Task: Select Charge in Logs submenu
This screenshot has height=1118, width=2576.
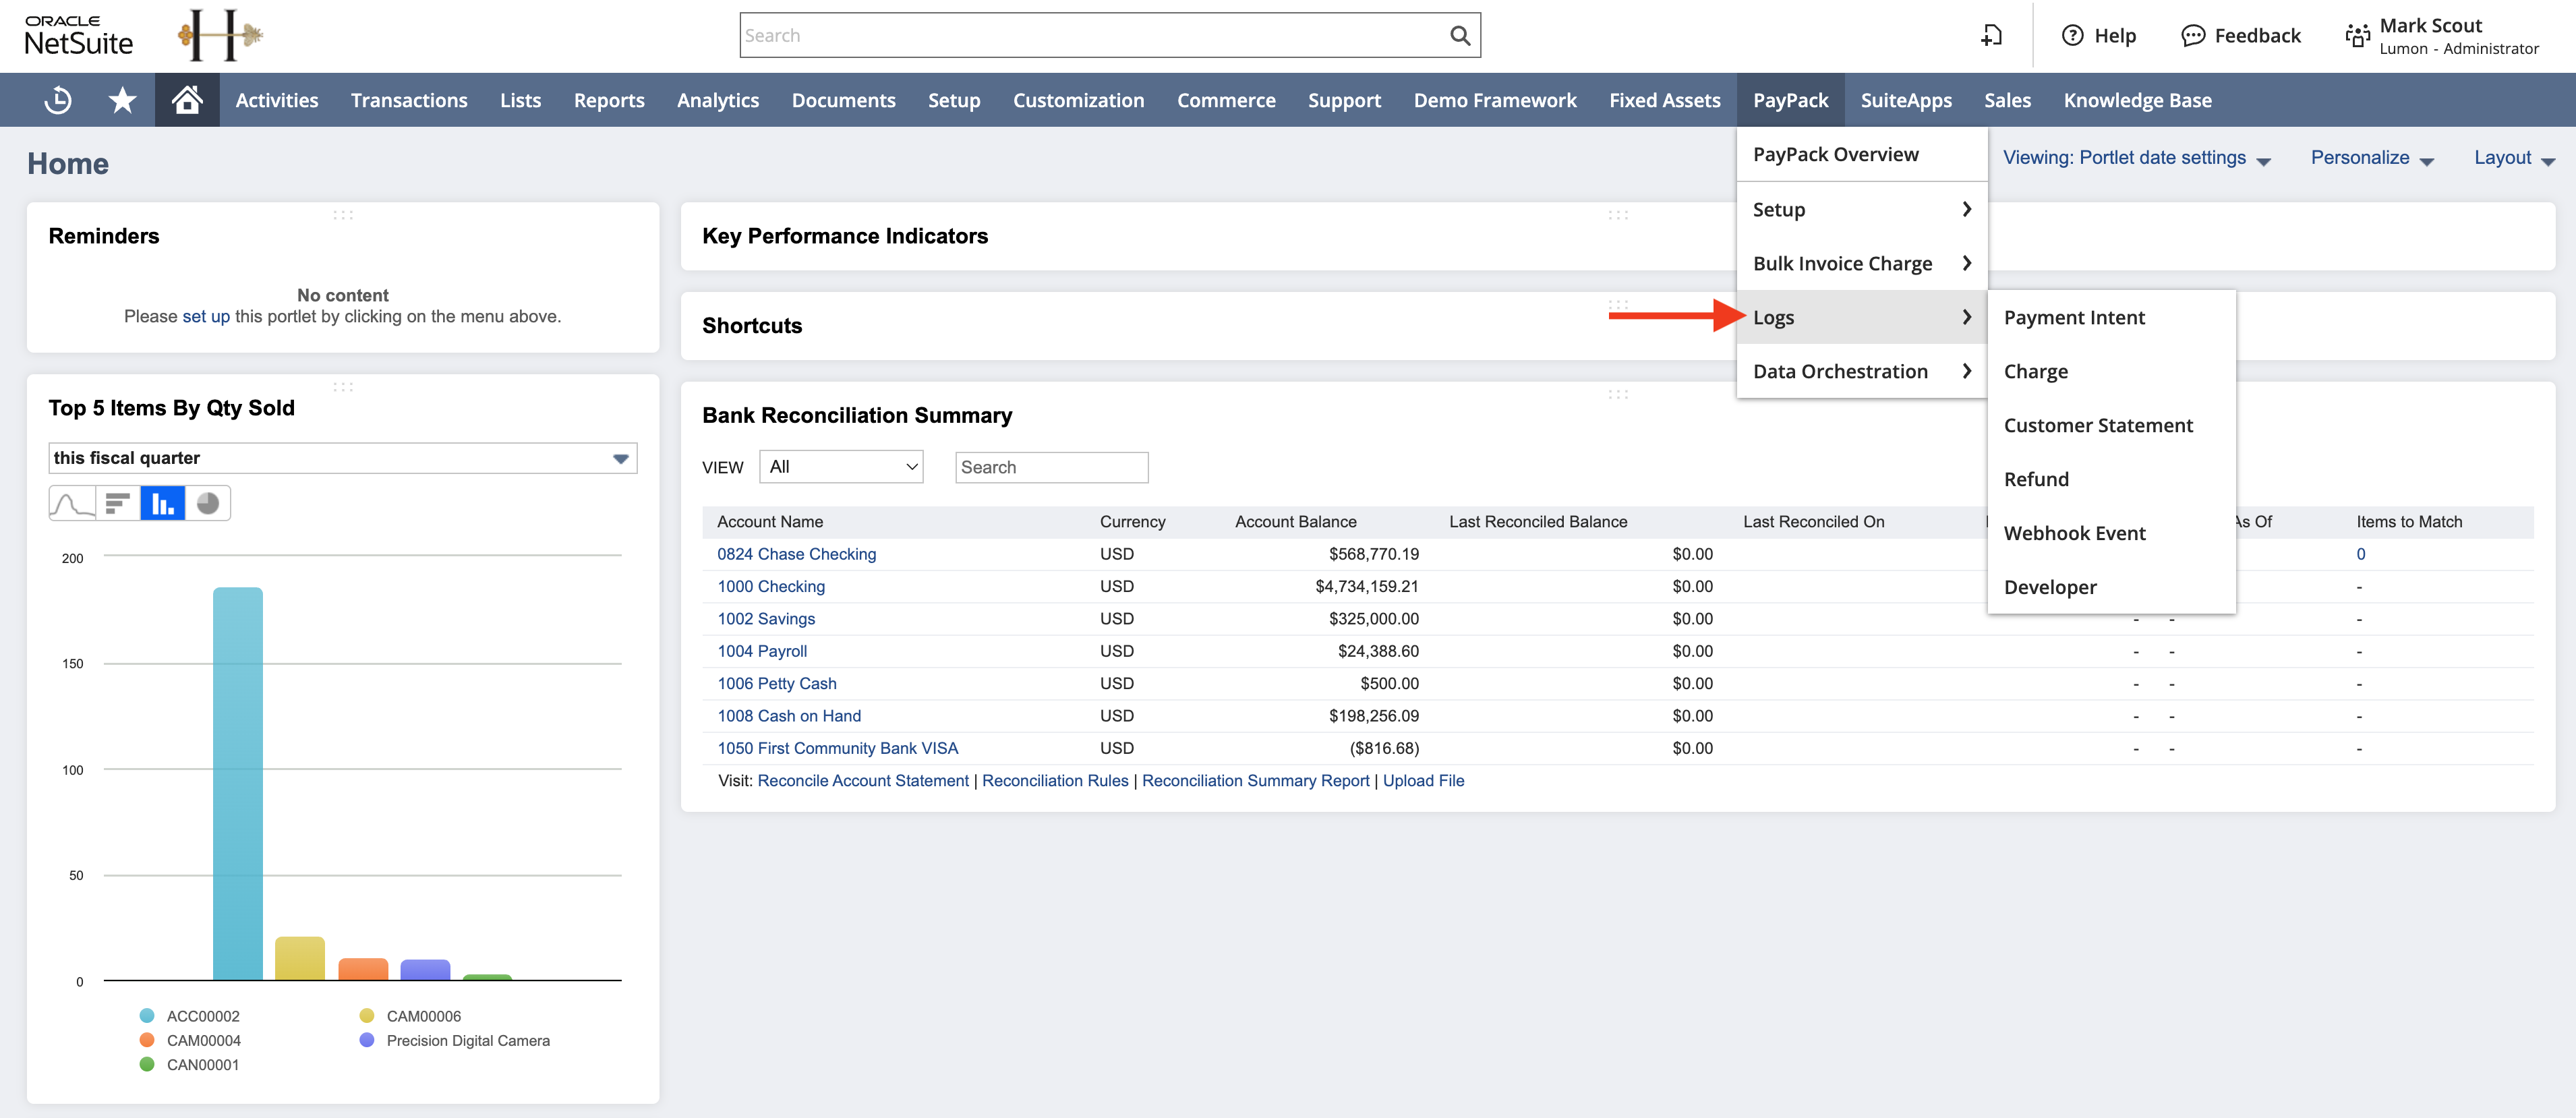Action: coord(2111,371)
